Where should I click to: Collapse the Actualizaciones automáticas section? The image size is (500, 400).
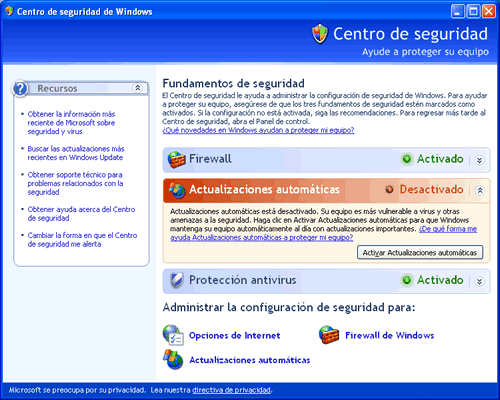[480, 190]
